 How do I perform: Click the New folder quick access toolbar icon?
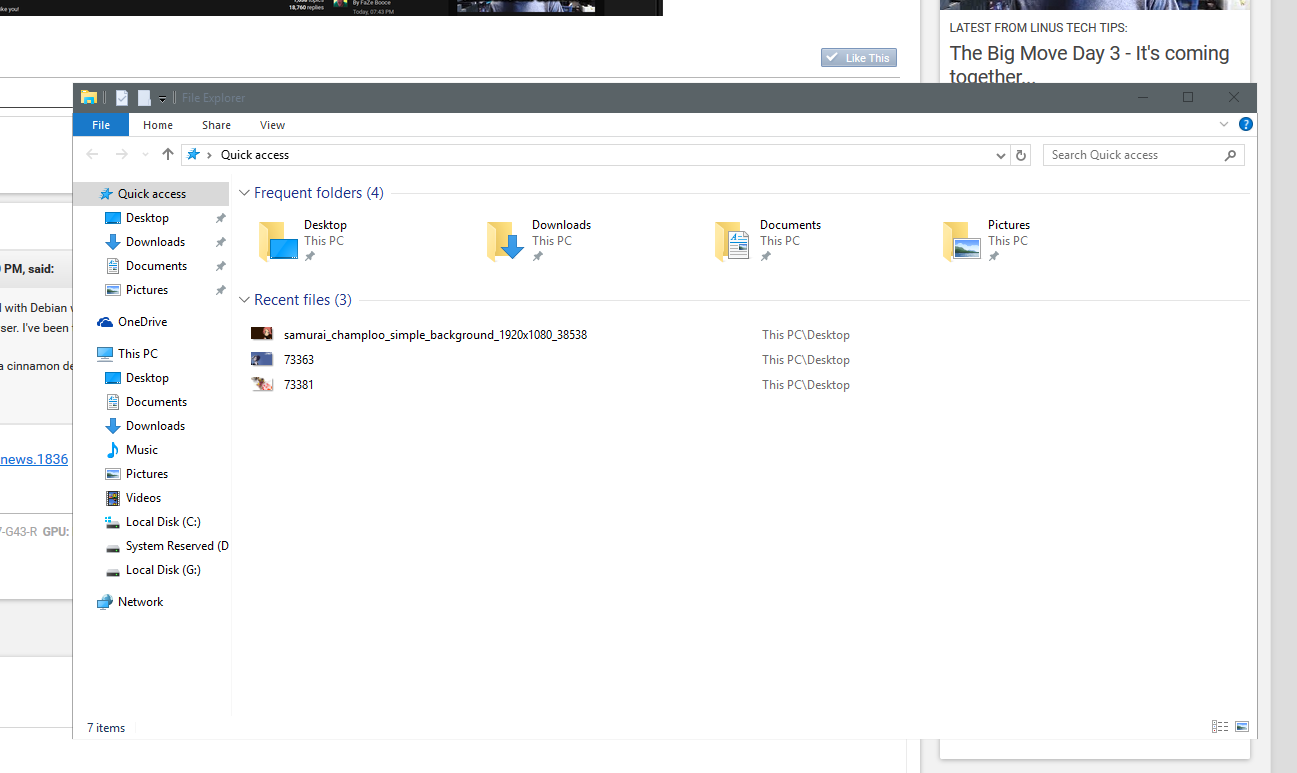coord(144,98)
